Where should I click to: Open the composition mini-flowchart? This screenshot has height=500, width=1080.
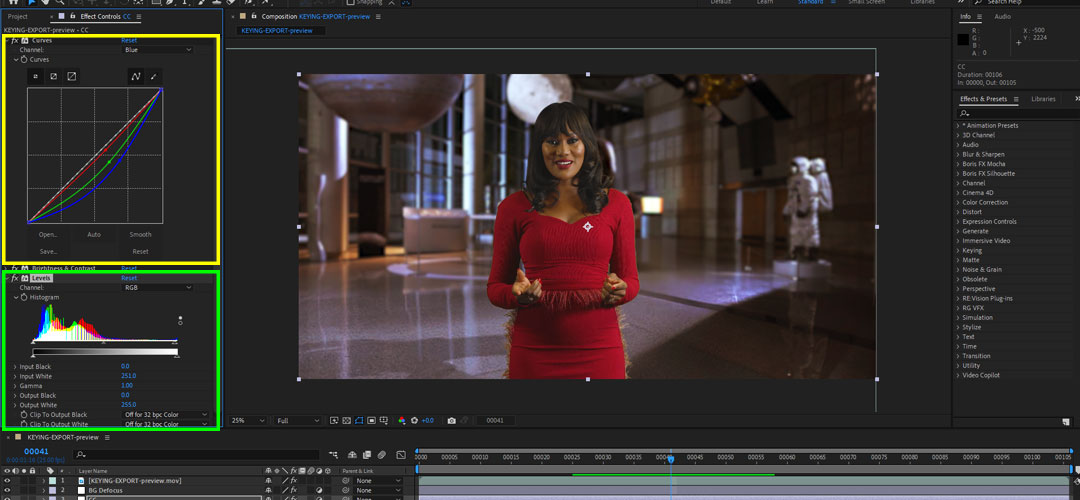pos(334,455)
